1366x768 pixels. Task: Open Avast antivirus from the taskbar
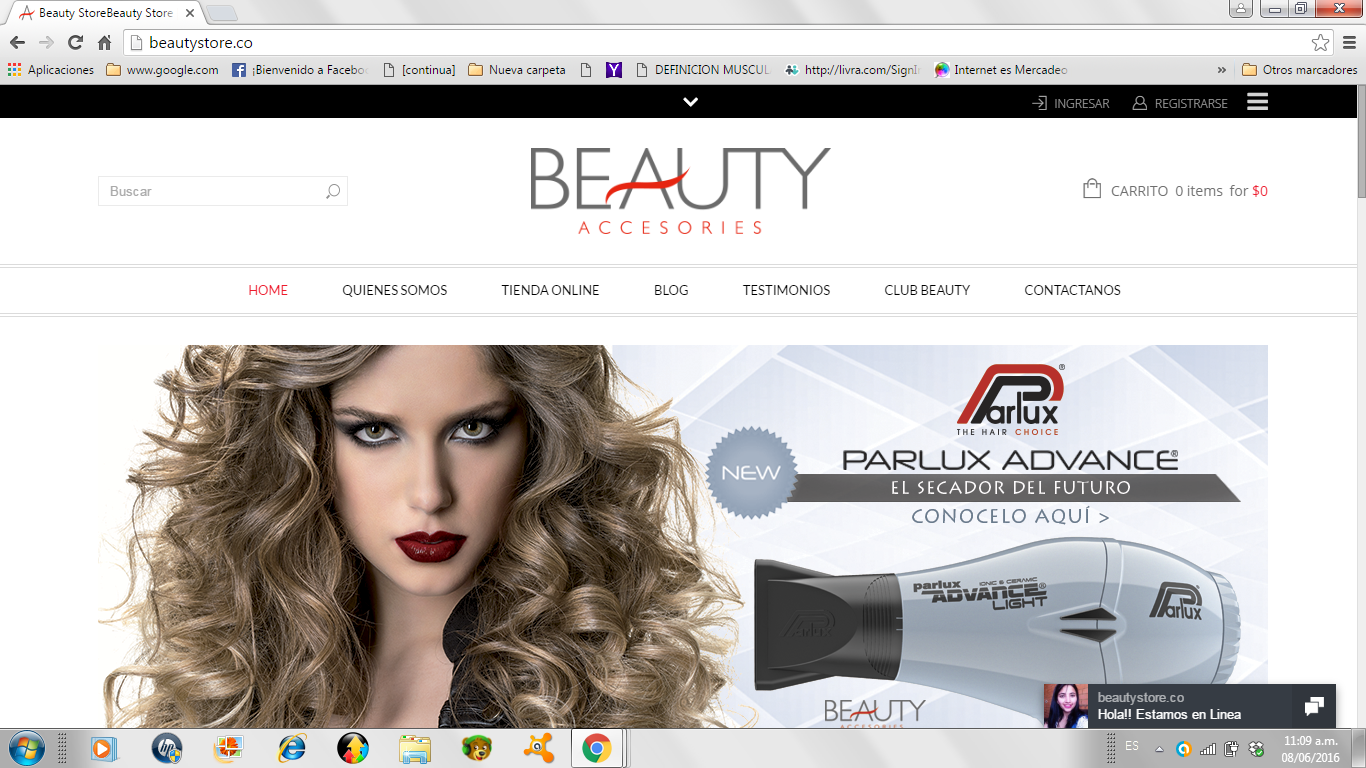coord(540,748)
